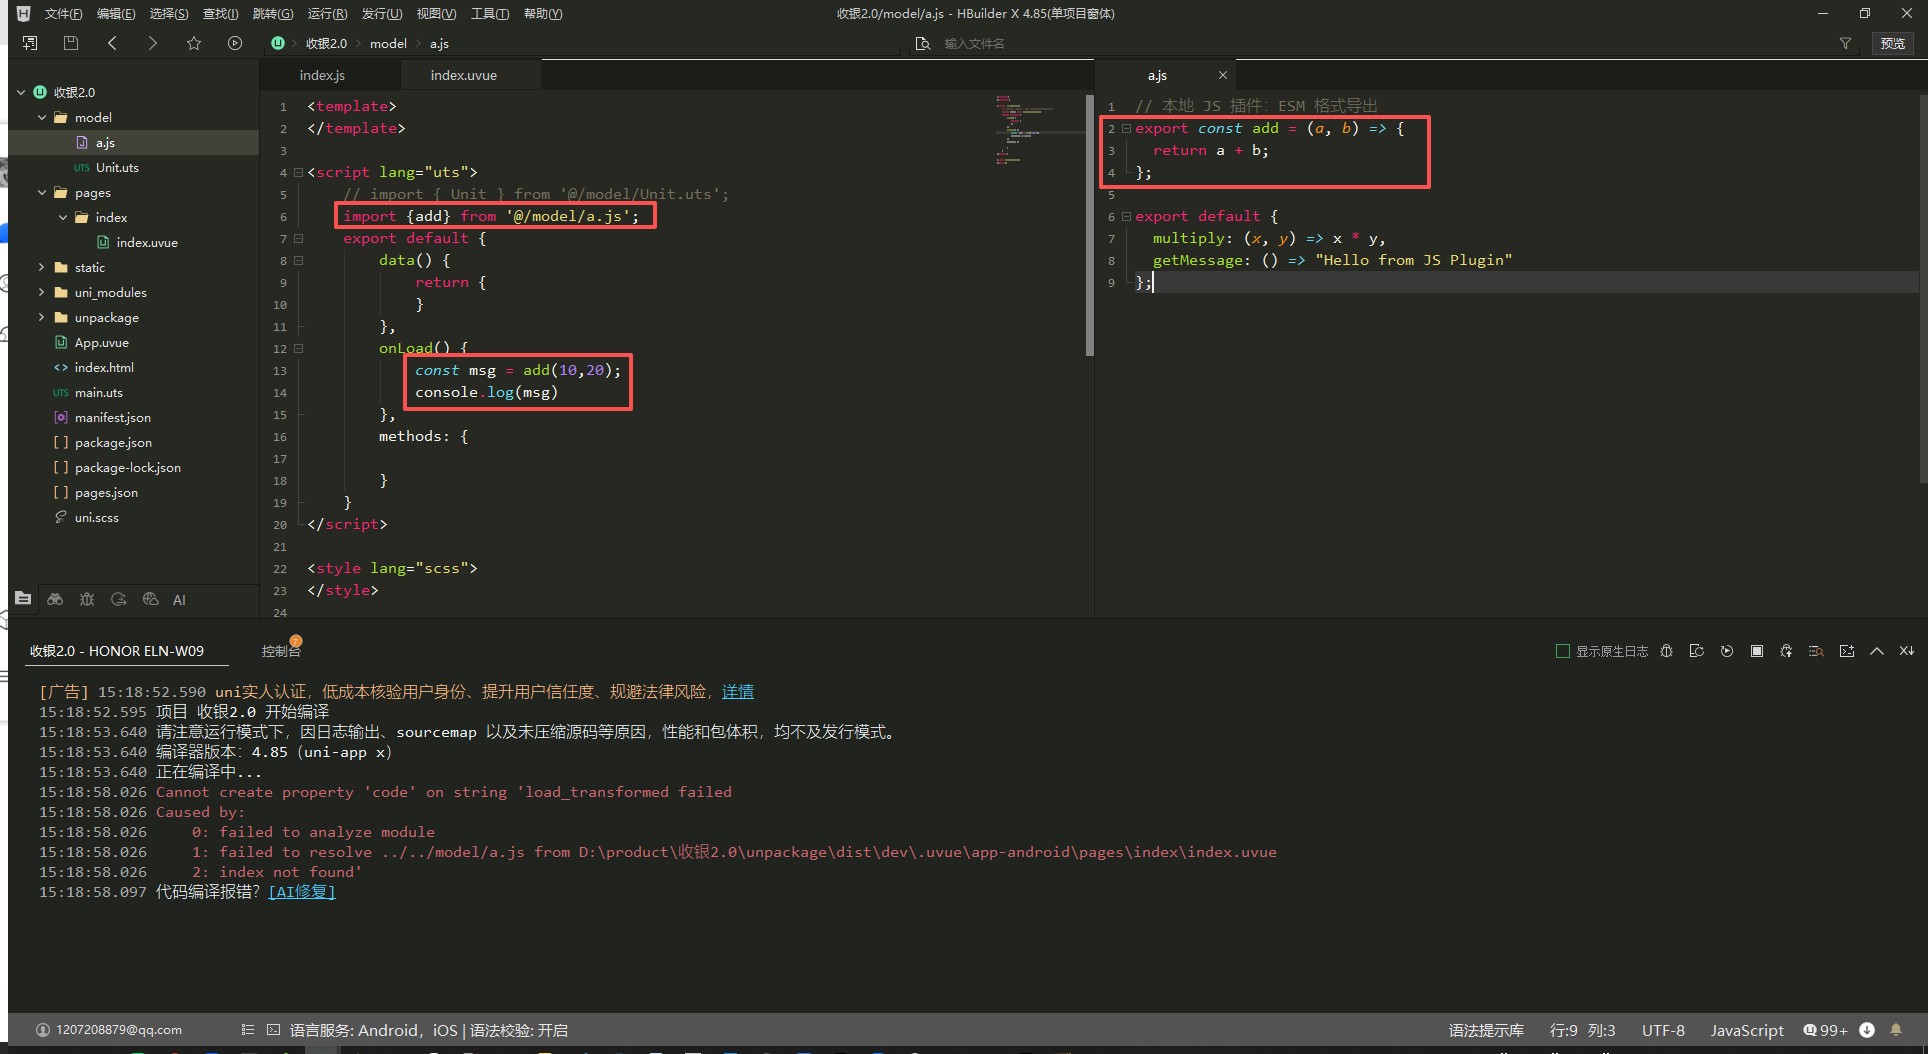Expand the static folder
Viewport: 1928px width, 1054px height.
42,267
